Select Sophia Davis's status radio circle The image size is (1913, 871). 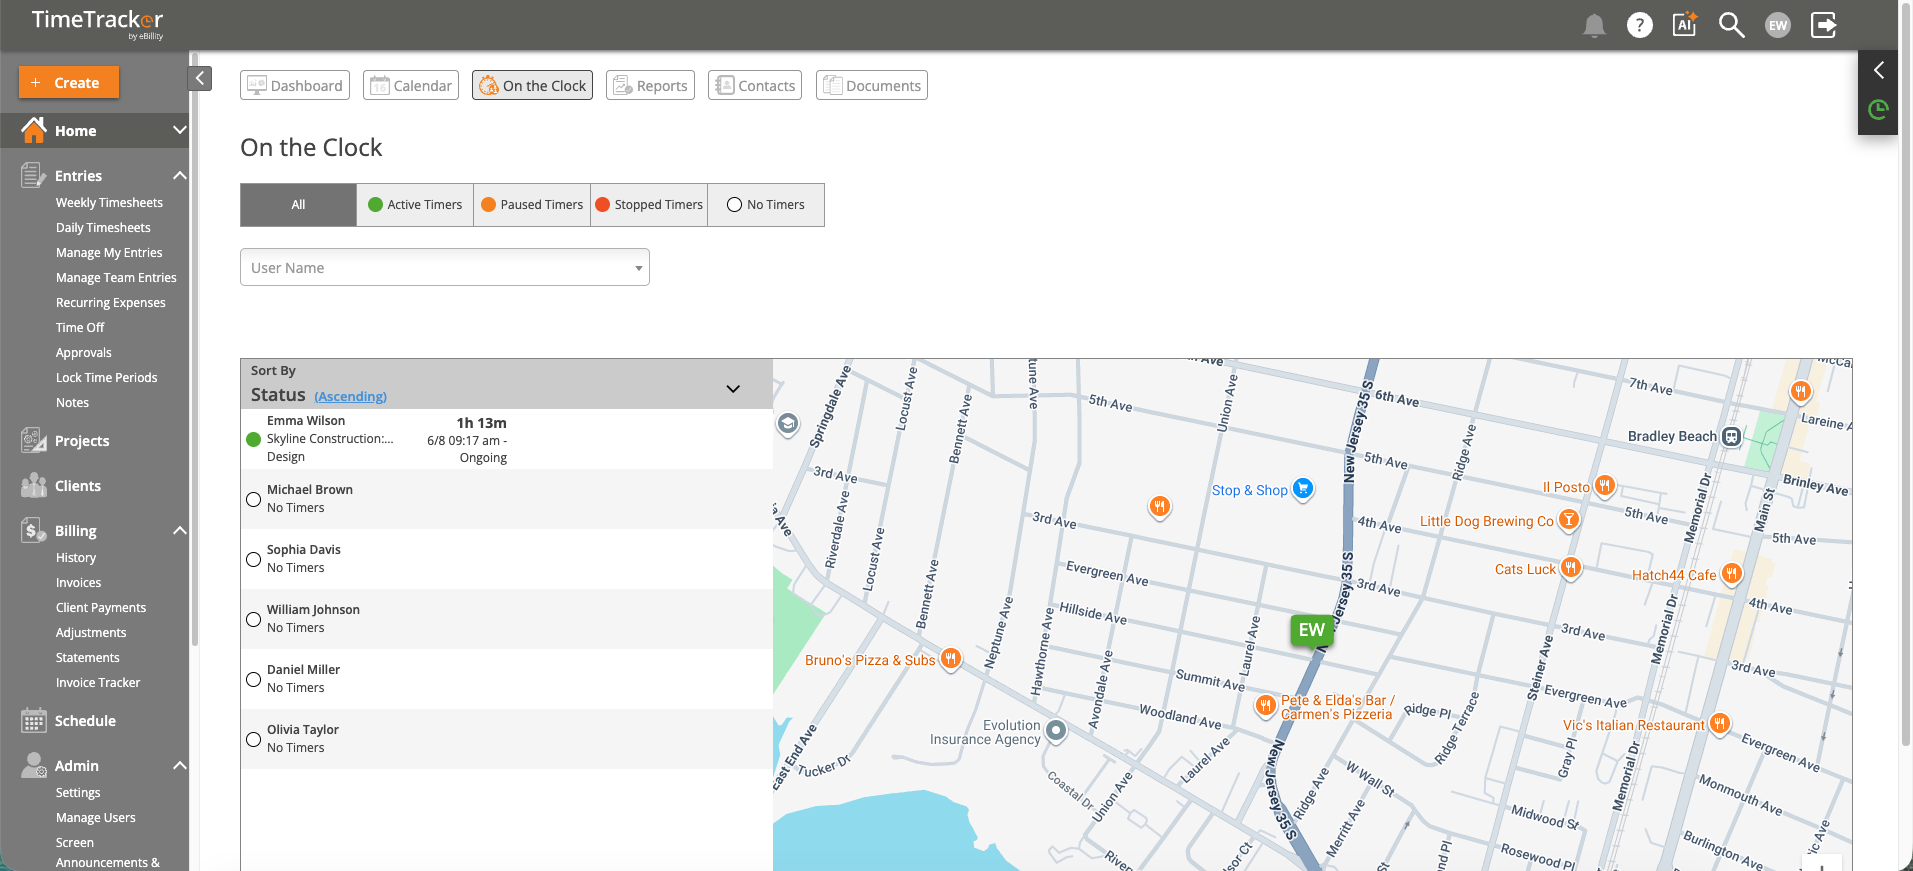[254, 559]
